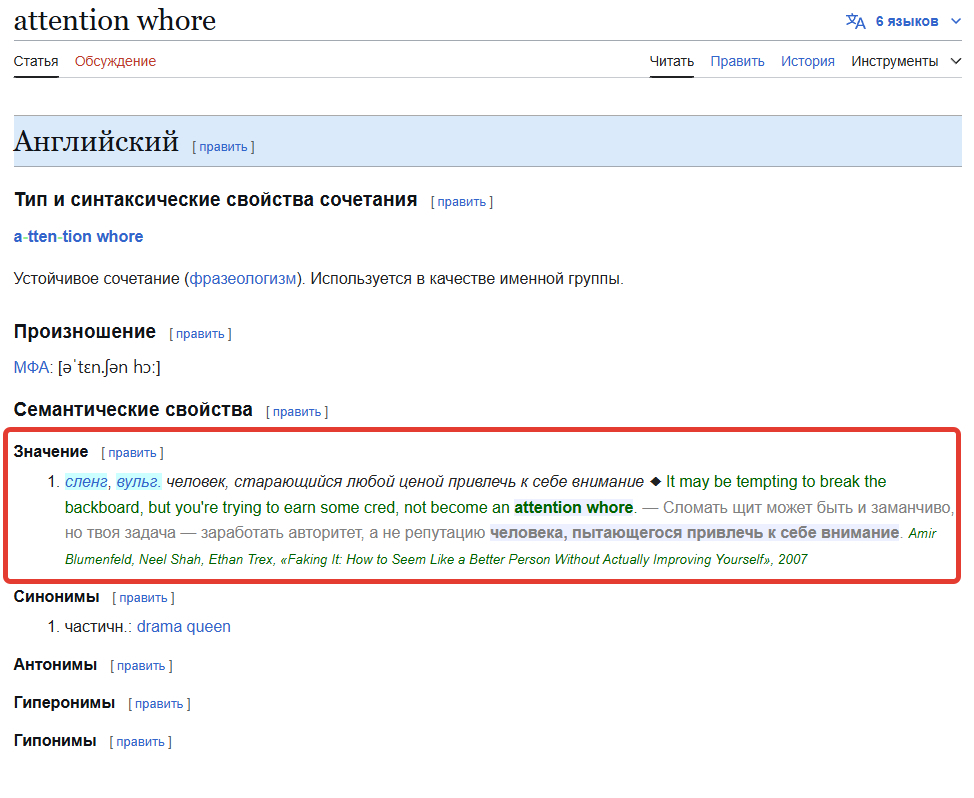Open the МФА link

coord(31,368)
